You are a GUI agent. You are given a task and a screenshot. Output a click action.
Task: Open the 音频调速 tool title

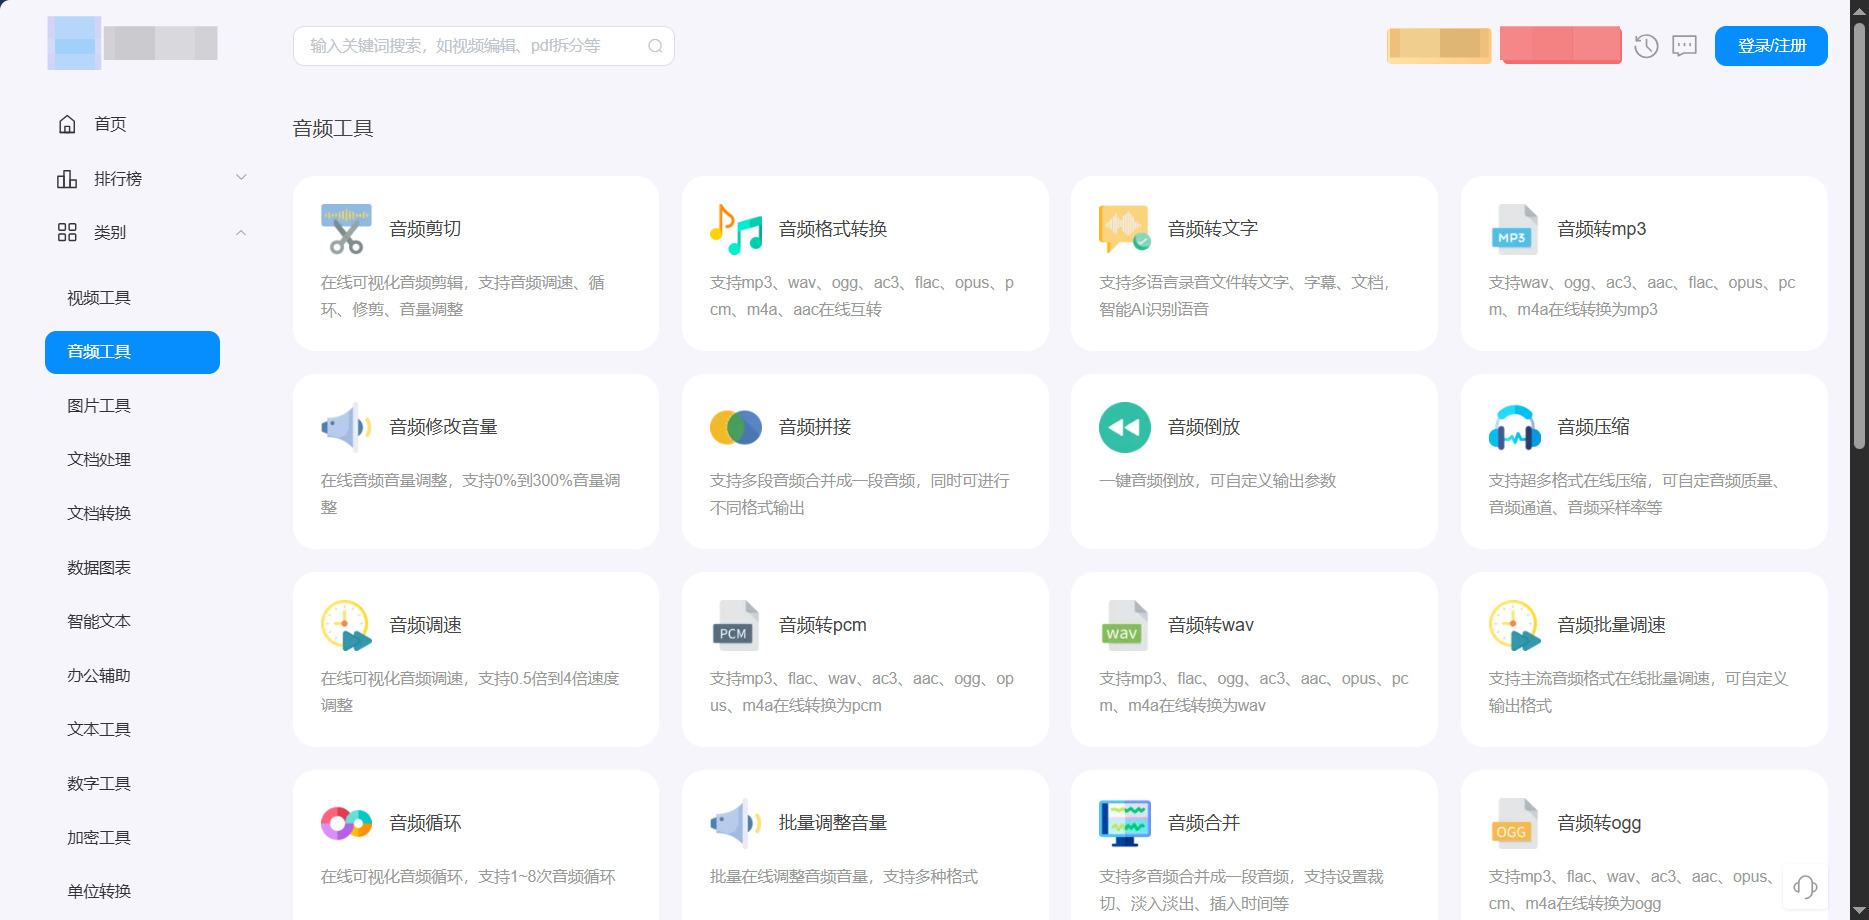pos(425,625)
